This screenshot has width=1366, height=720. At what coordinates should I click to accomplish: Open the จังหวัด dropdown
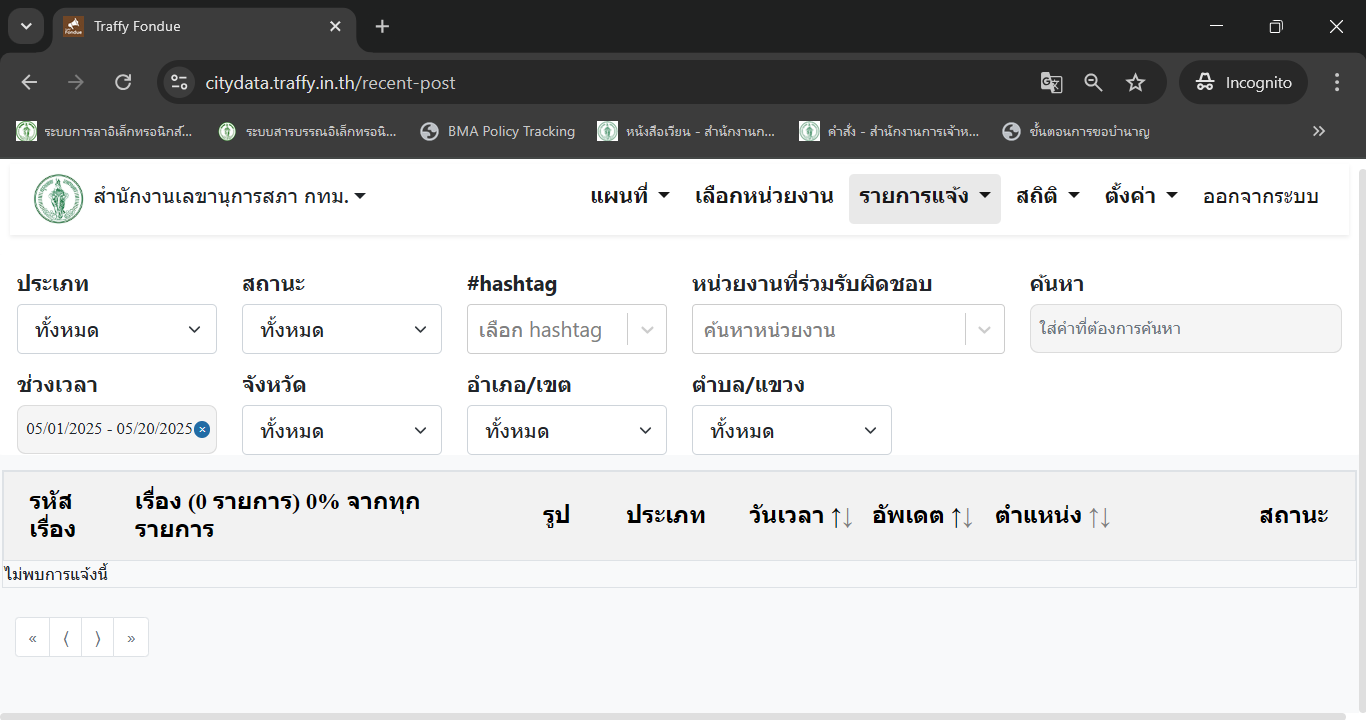click(x=342, y=430)
